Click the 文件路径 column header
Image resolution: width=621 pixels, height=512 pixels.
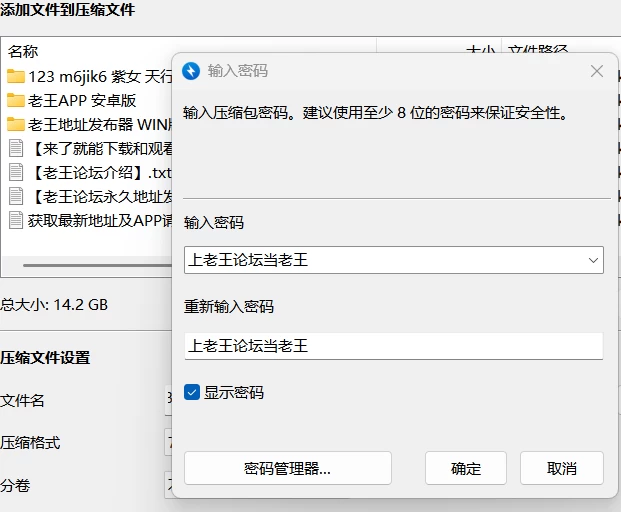coord(538,50)
